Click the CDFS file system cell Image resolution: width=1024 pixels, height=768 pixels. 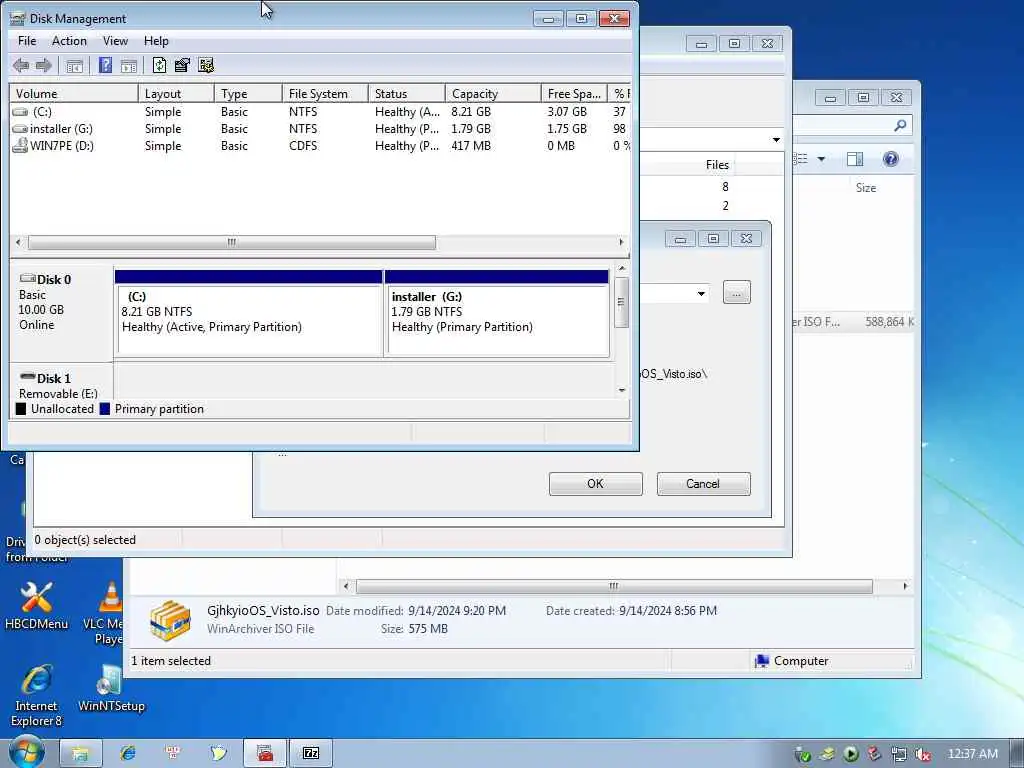click(x=303, y=146)
